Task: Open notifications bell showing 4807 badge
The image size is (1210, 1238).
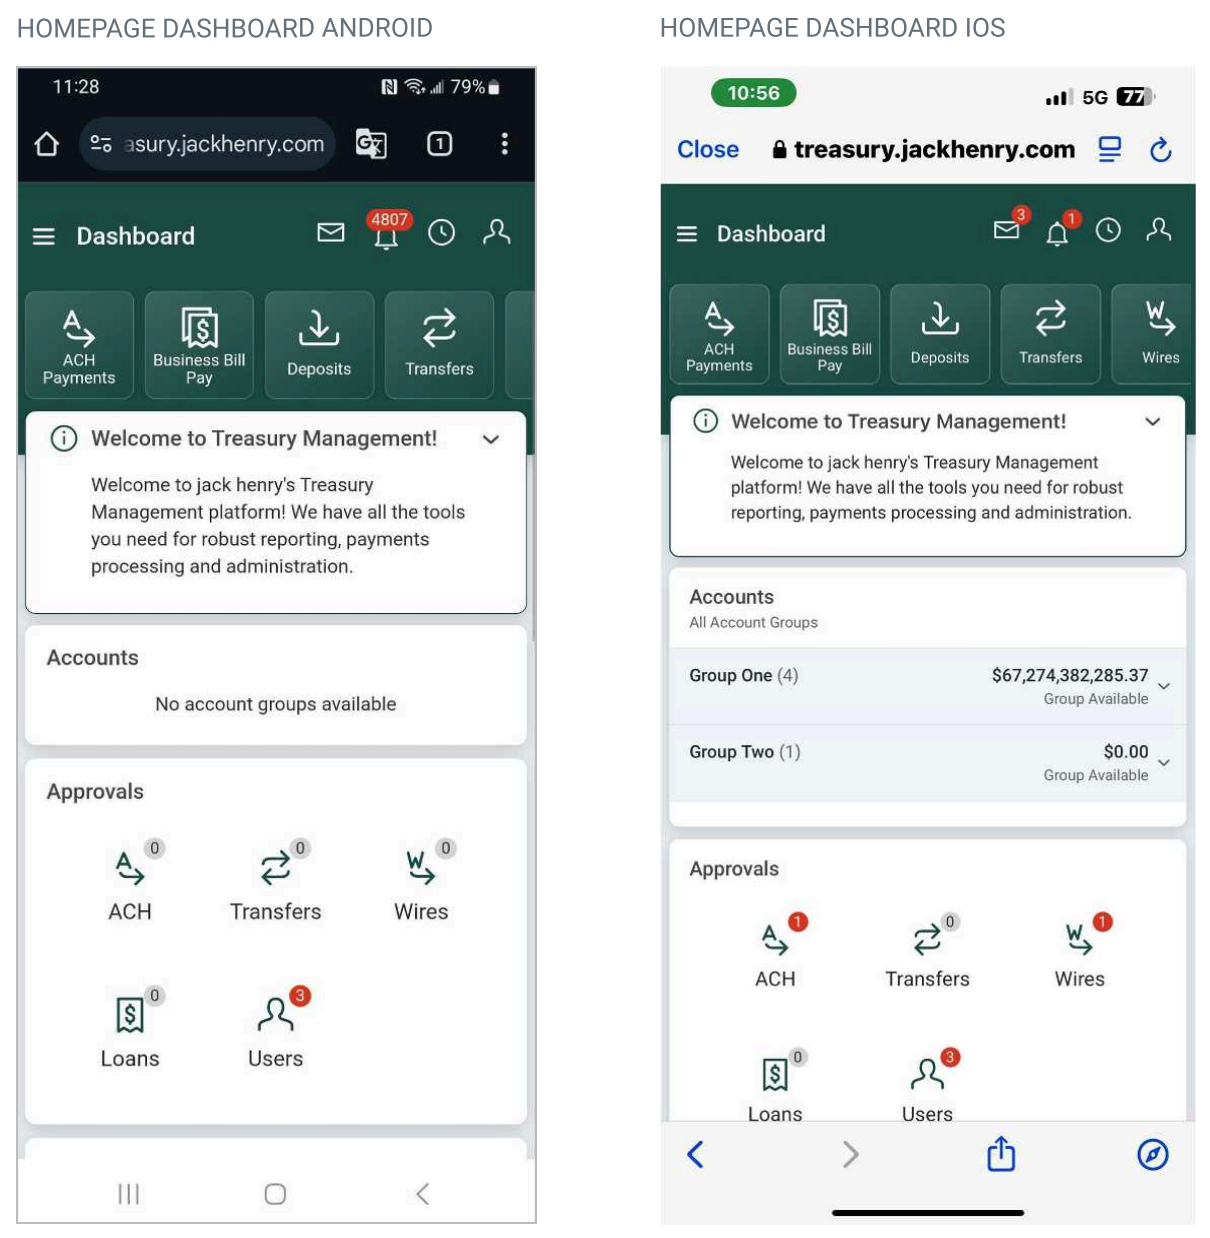Action: click(387, 232)
